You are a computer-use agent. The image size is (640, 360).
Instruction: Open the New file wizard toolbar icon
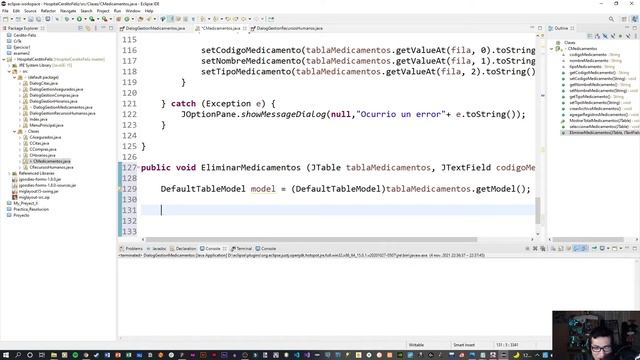point(5,19)
